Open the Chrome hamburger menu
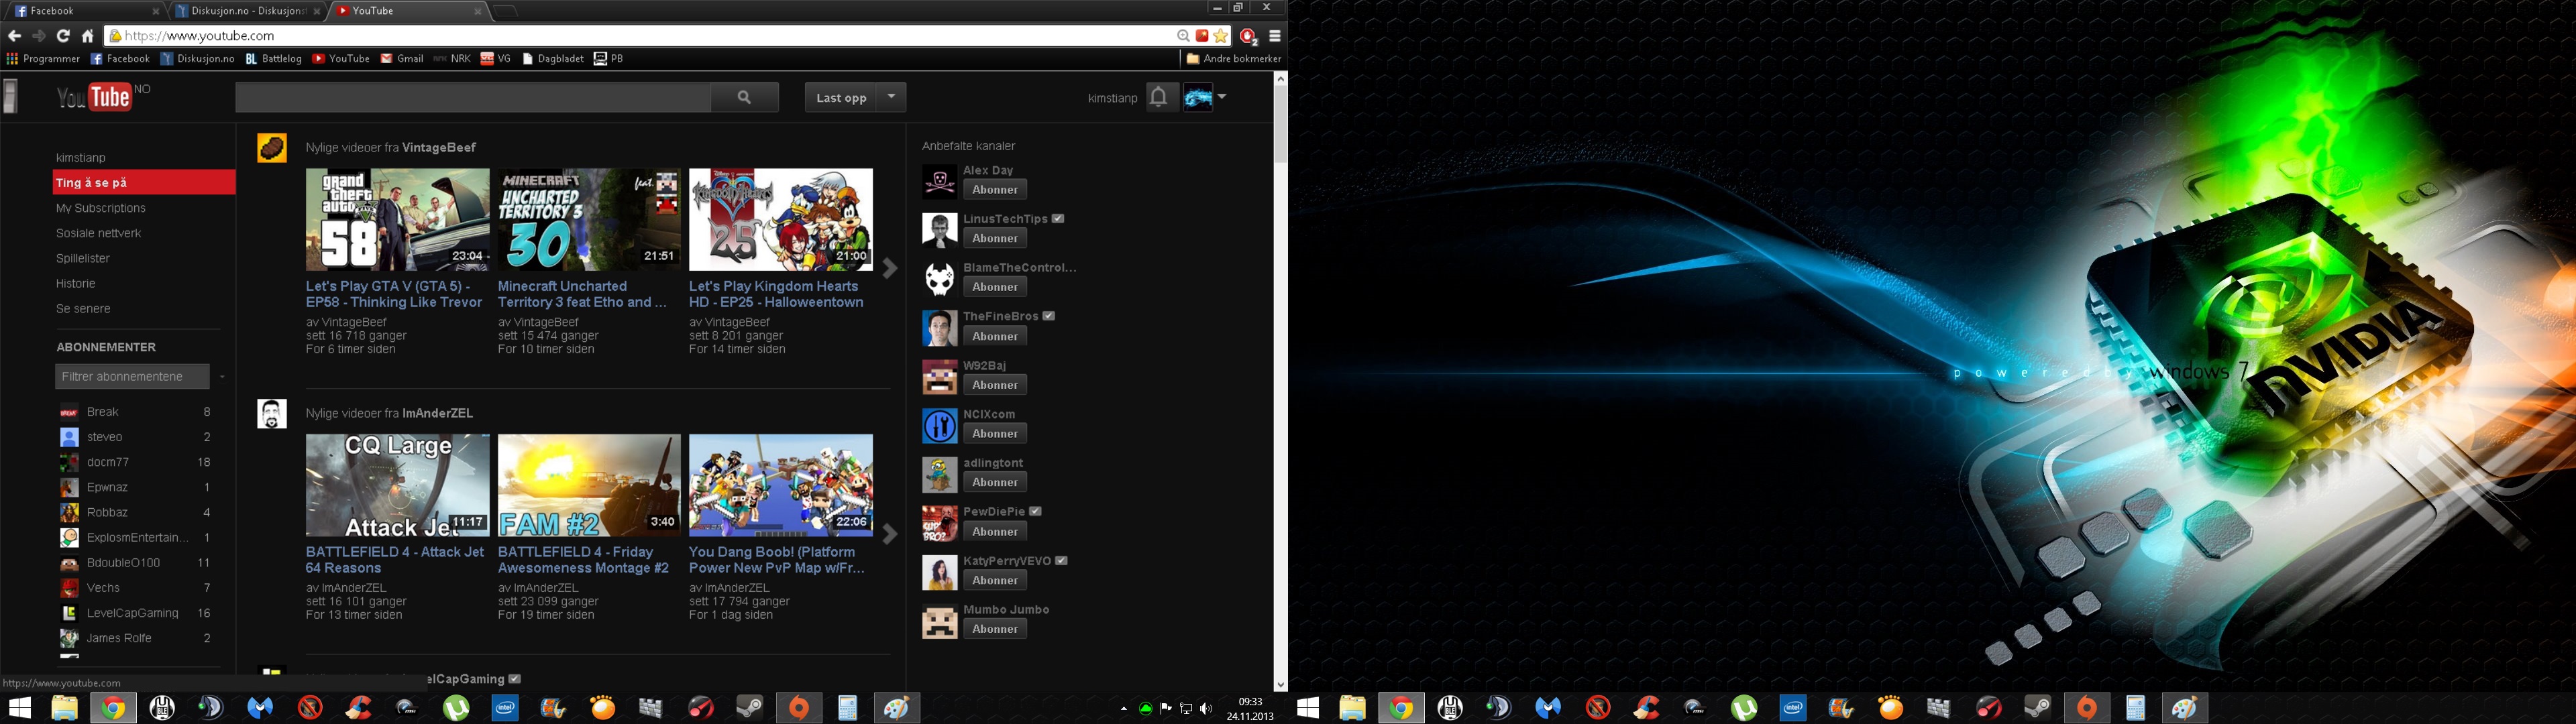The height and width of the screenshot is (724, 2576). (x=1274, y=36)
